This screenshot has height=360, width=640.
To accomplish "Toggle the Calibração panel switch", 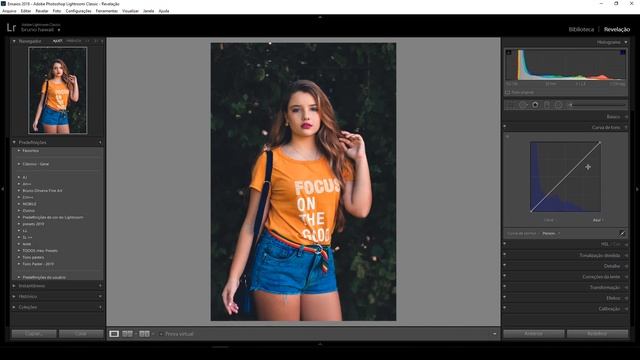I will 505,308.
